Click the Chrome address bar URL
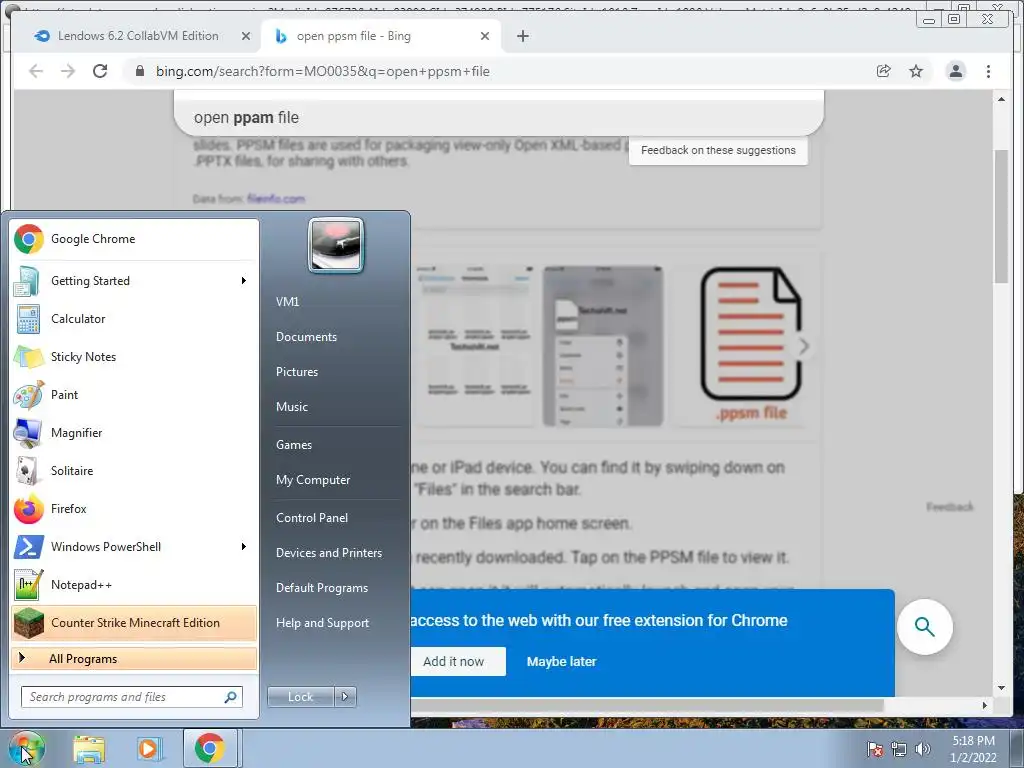 (x=323, y=71)
